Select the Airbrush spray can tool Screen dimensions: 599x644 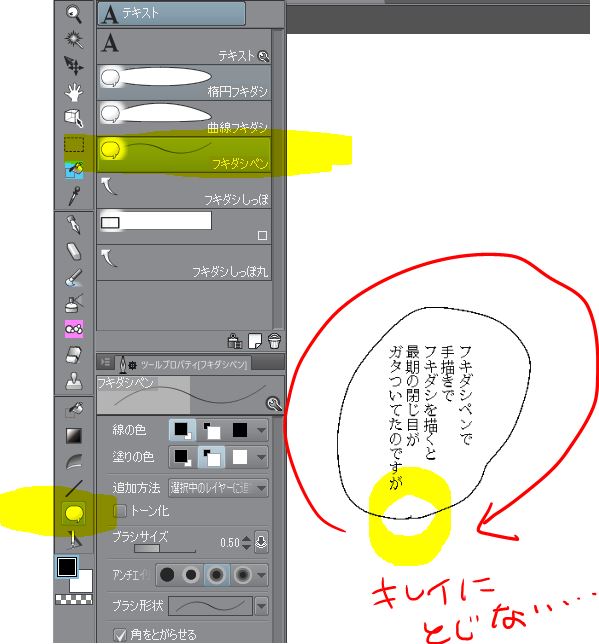coord(74,304)
